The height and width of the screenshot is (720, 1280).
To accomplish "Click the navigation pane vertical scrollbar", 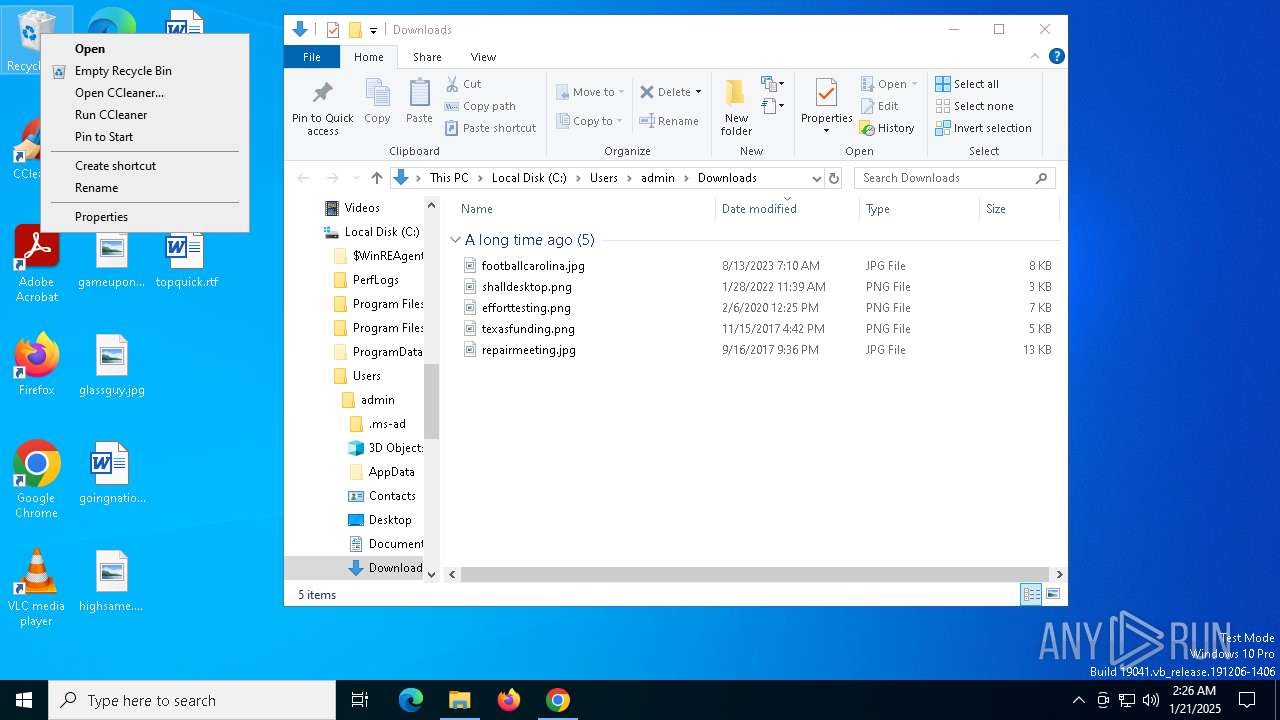I will click(432, 401).
